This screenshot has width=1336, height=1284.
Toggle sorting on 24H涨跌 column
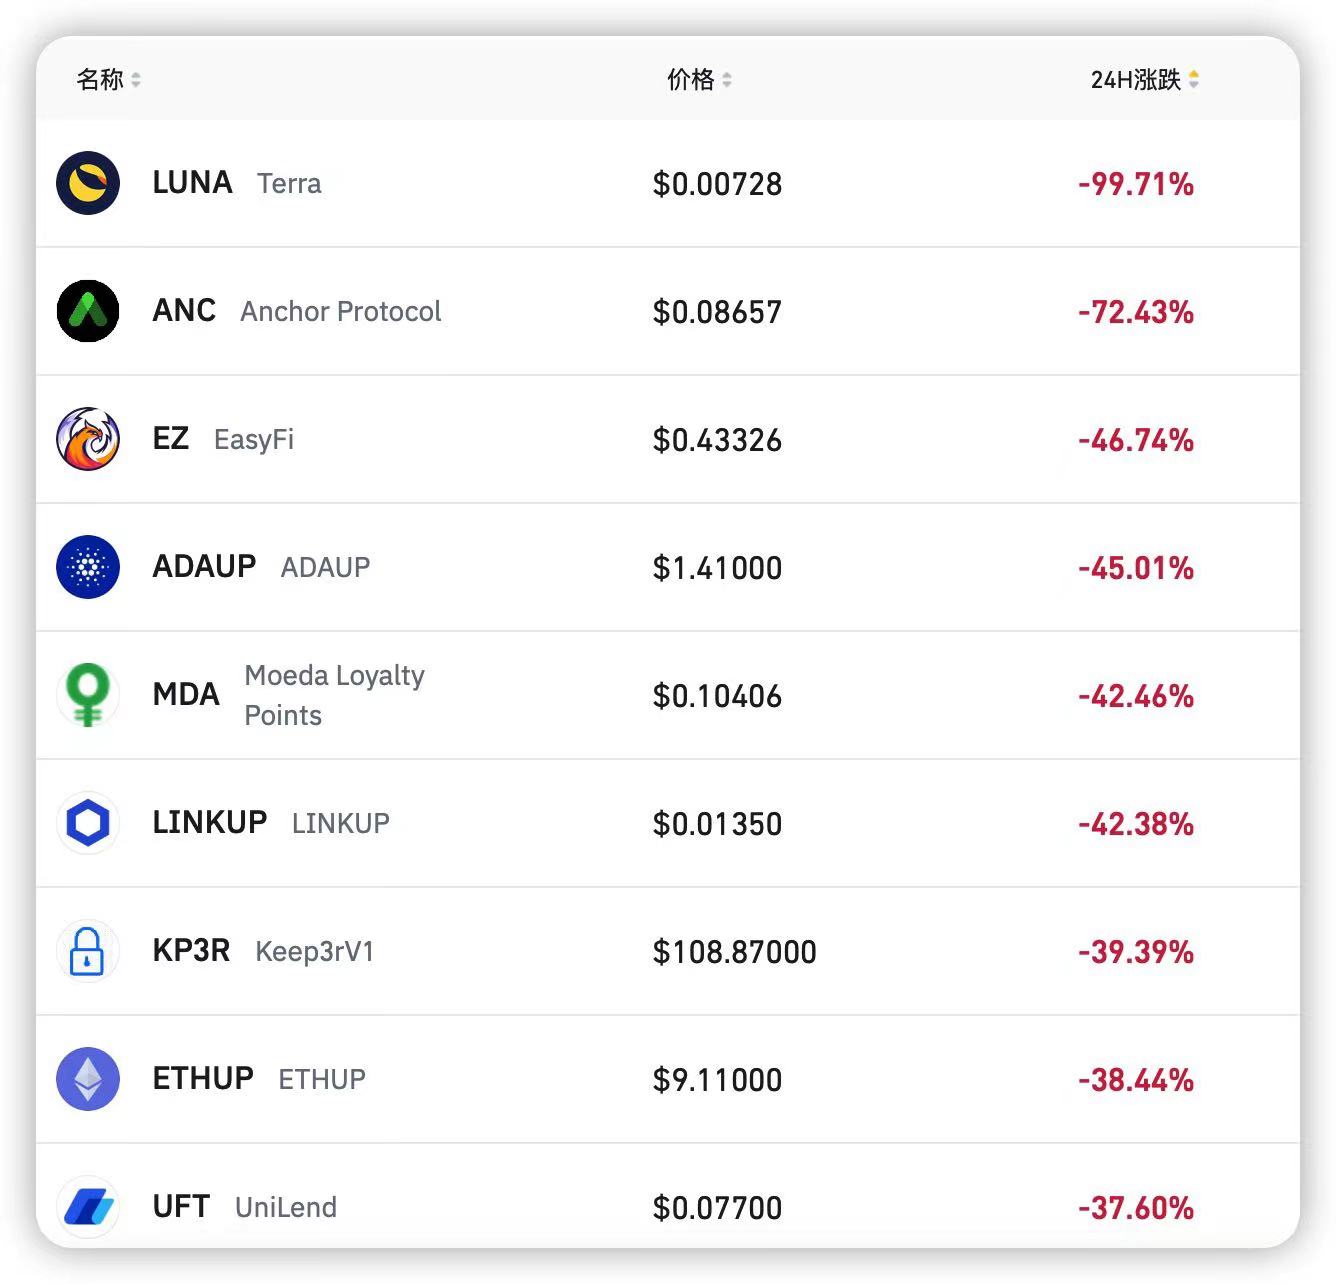1144,79
